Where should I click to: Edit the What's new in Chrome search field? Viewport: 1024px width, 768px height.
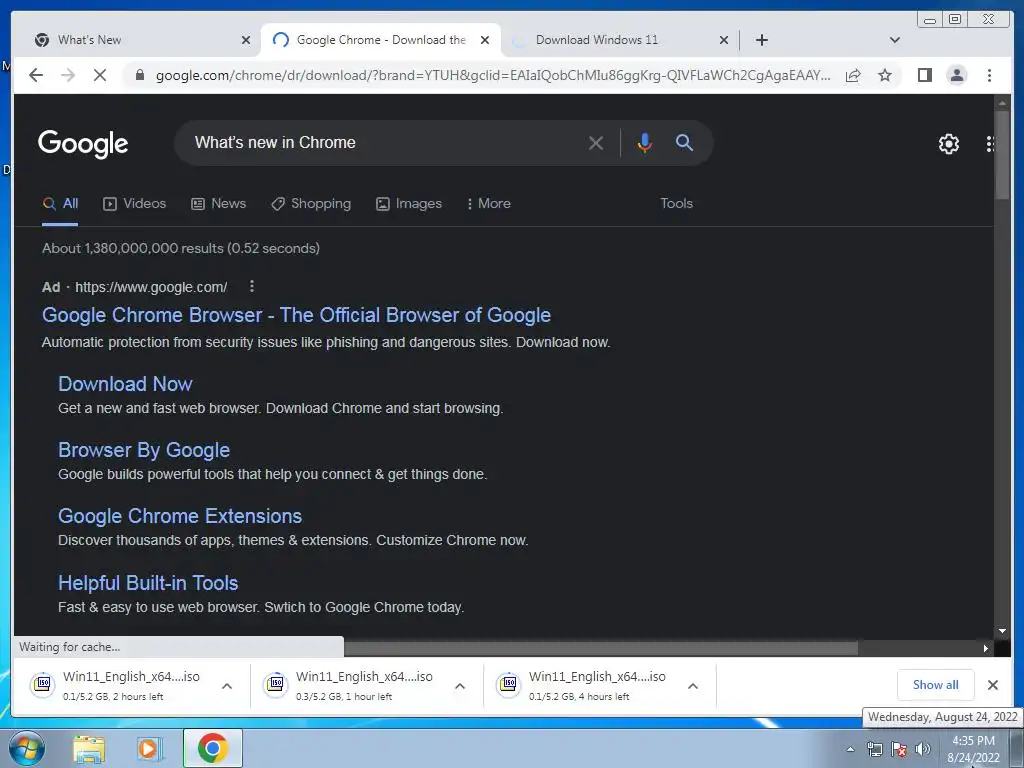(x=385, y=142)
